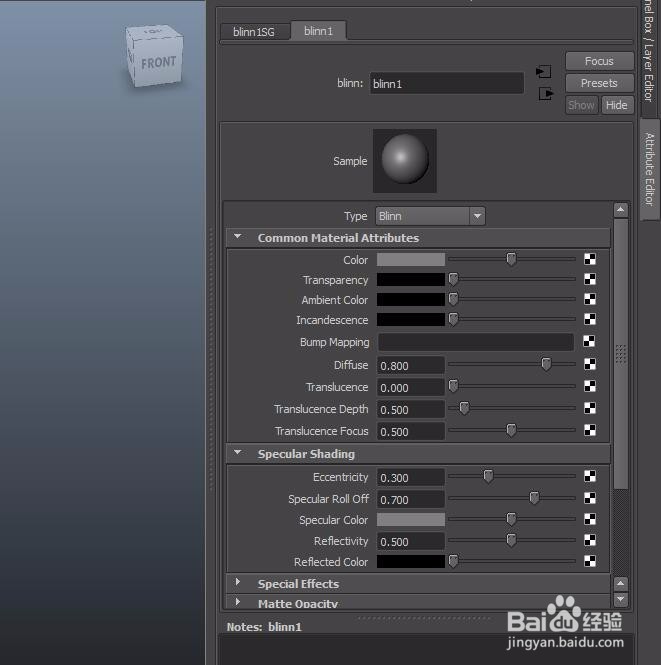The width and height of the screenshot is (661, 665).
Task: Open the Presets button
Action: click(x=599, y=83)
